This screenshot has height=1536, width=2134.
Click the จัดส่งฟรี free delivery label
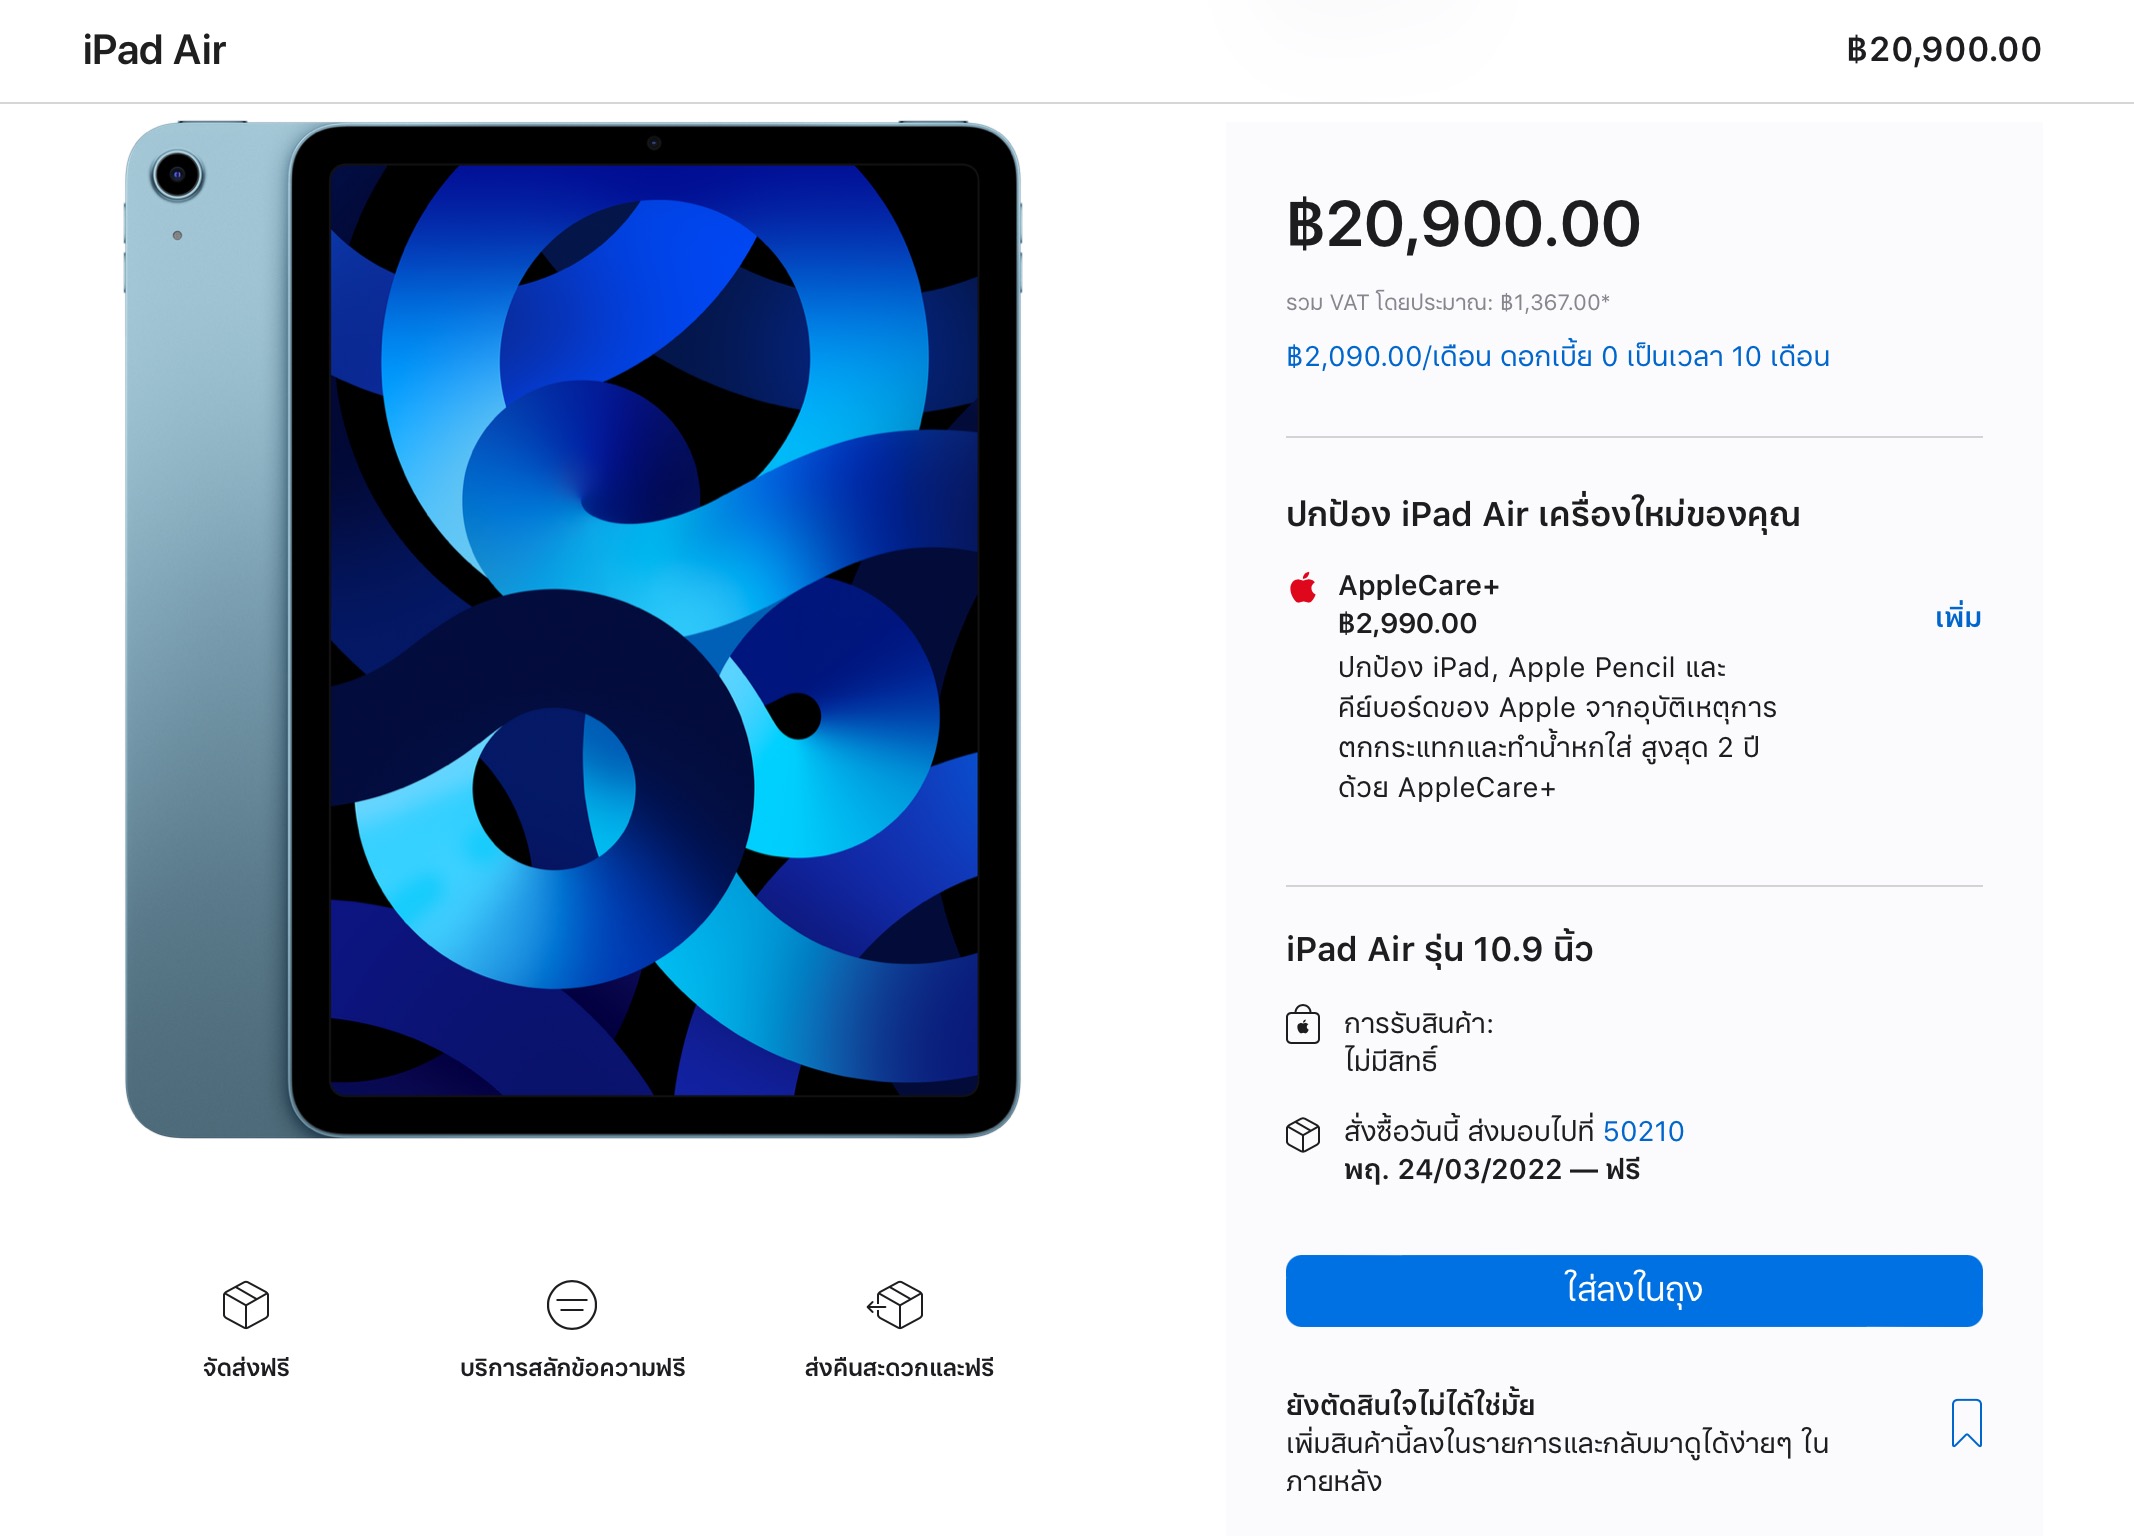click(246, 1367)
